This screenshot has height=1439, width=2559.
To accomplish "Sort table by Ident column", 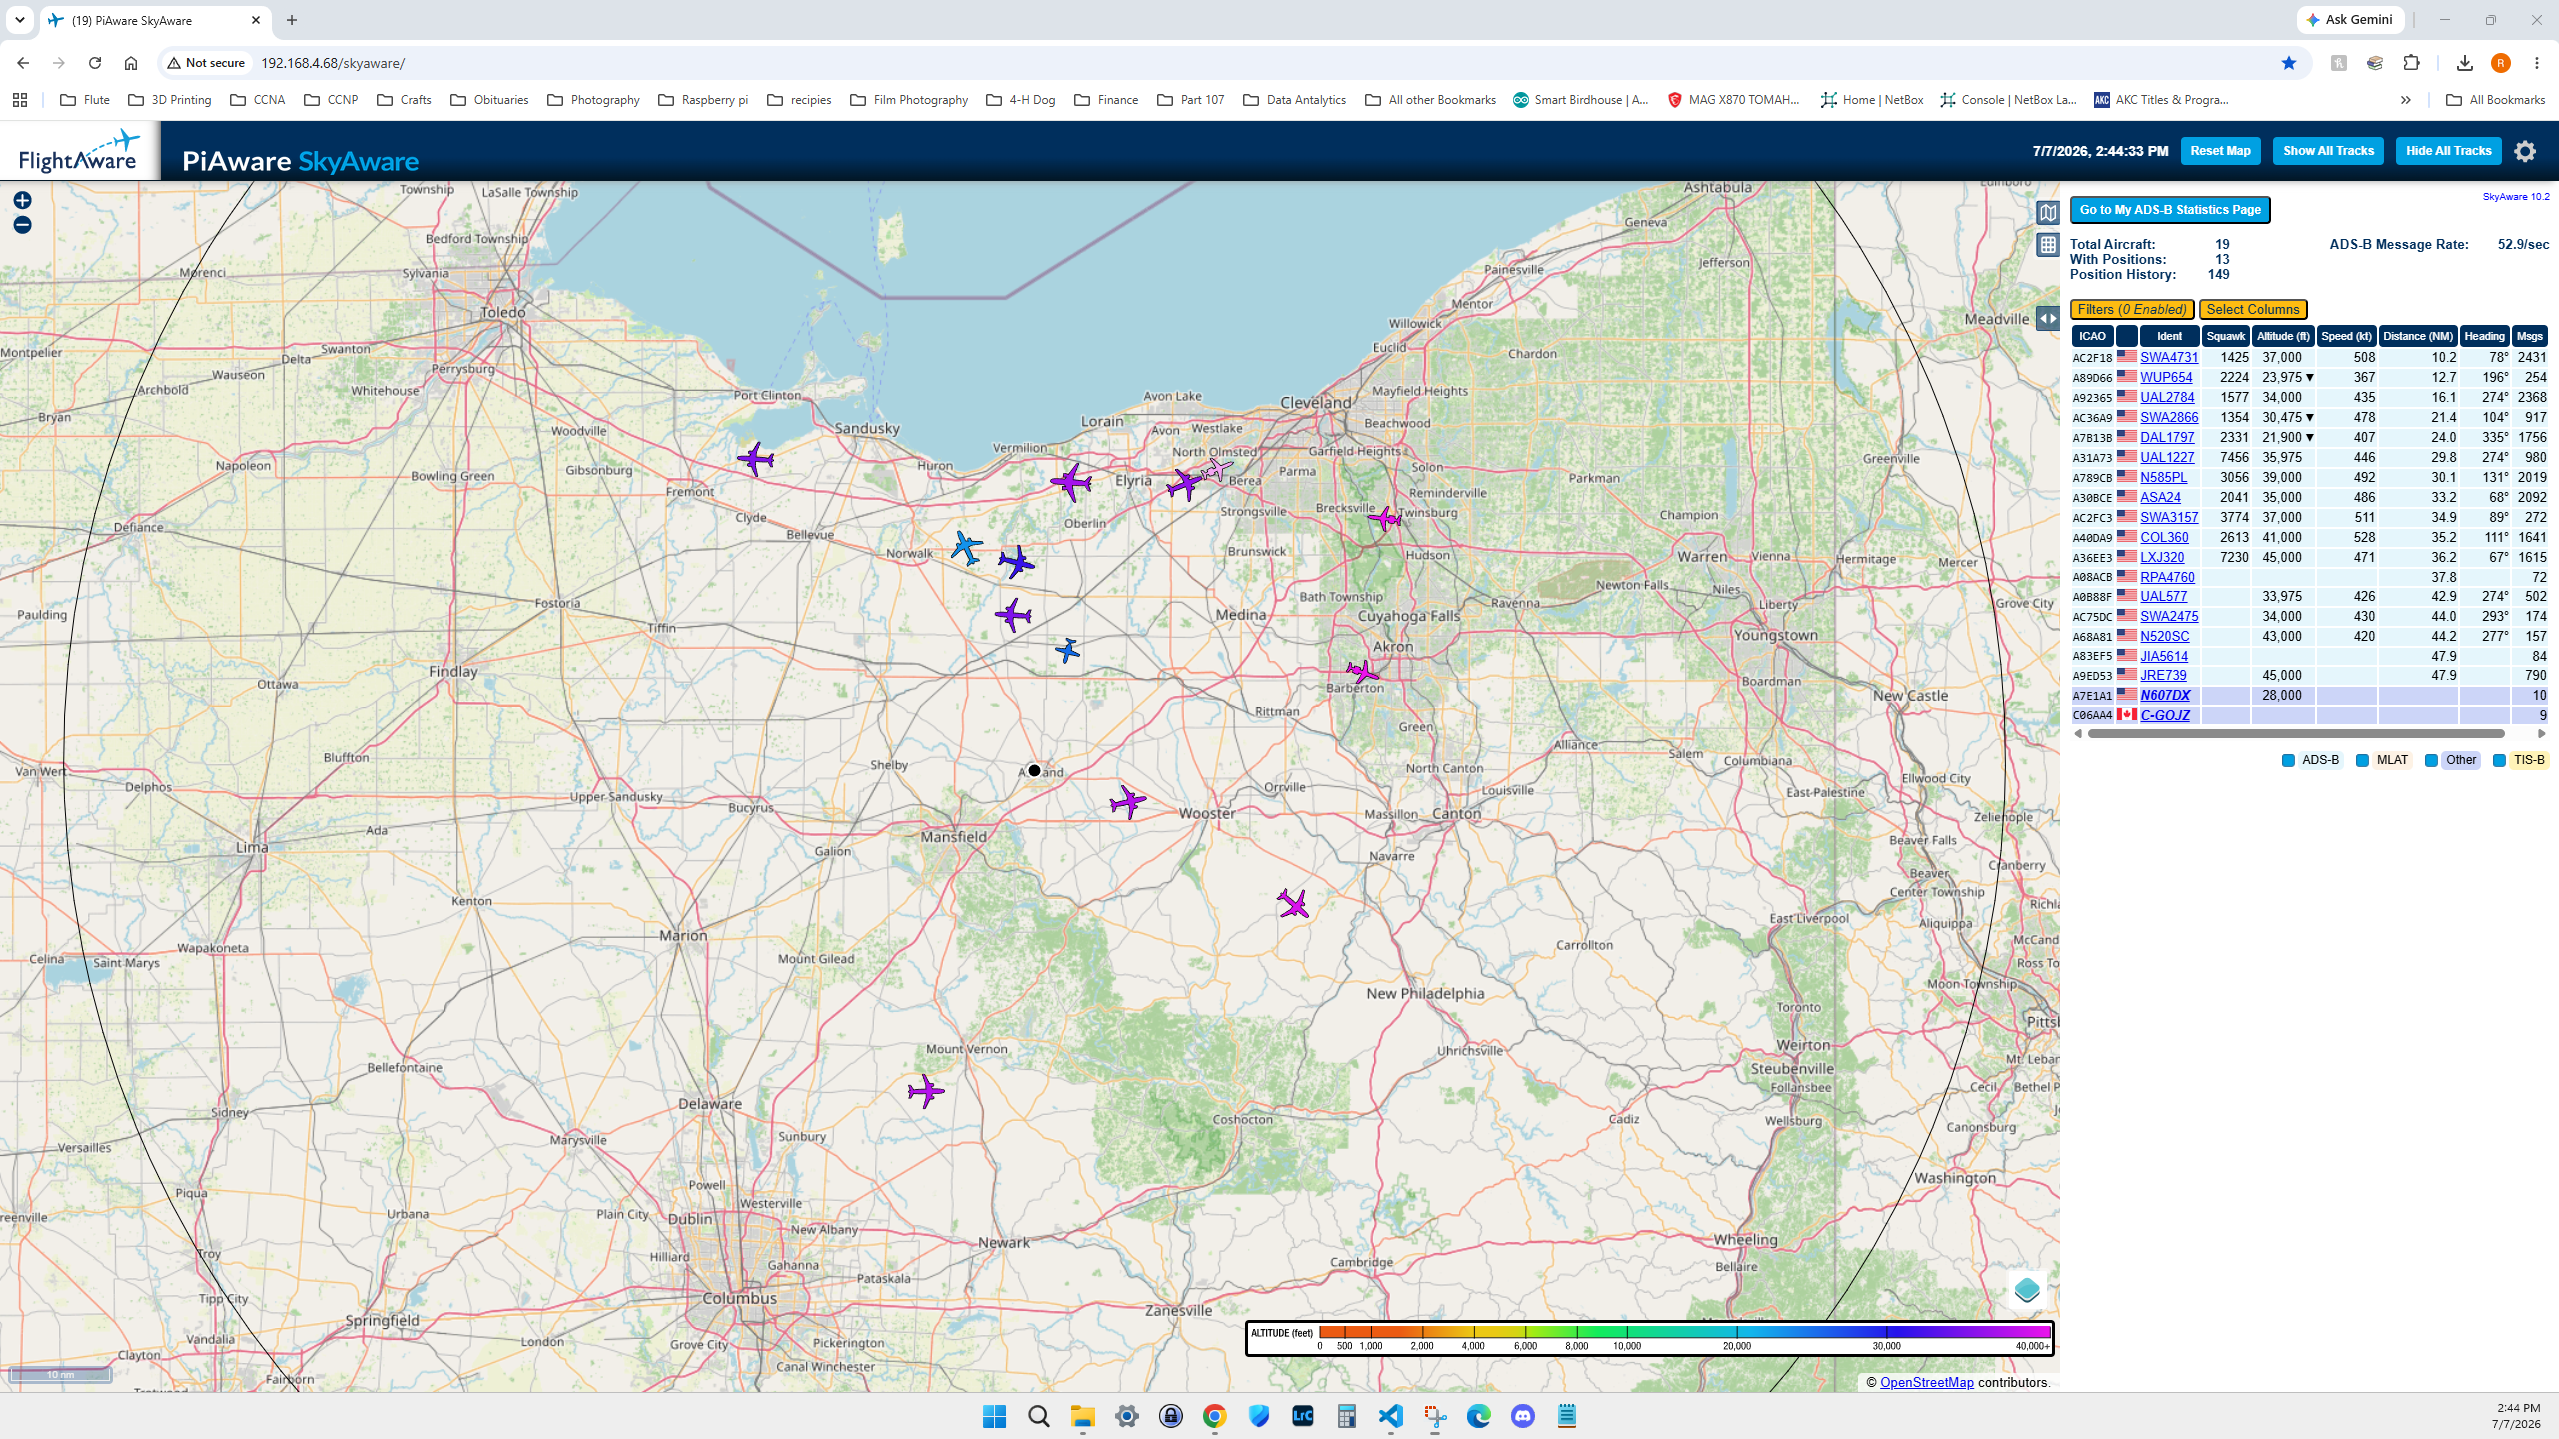I will tap(2169, 336).
